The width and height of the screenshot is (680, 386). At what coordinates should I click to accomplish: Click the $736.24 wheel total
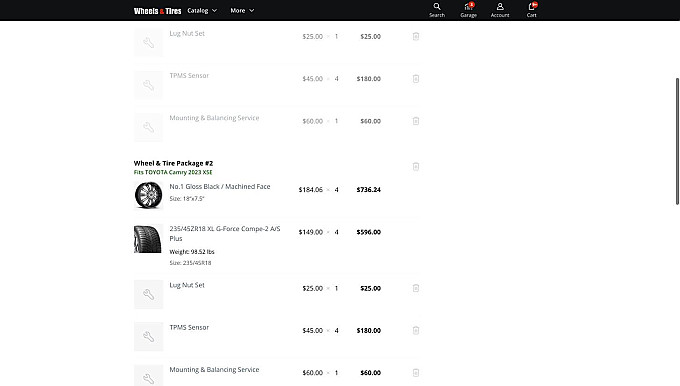pos(369,190)
